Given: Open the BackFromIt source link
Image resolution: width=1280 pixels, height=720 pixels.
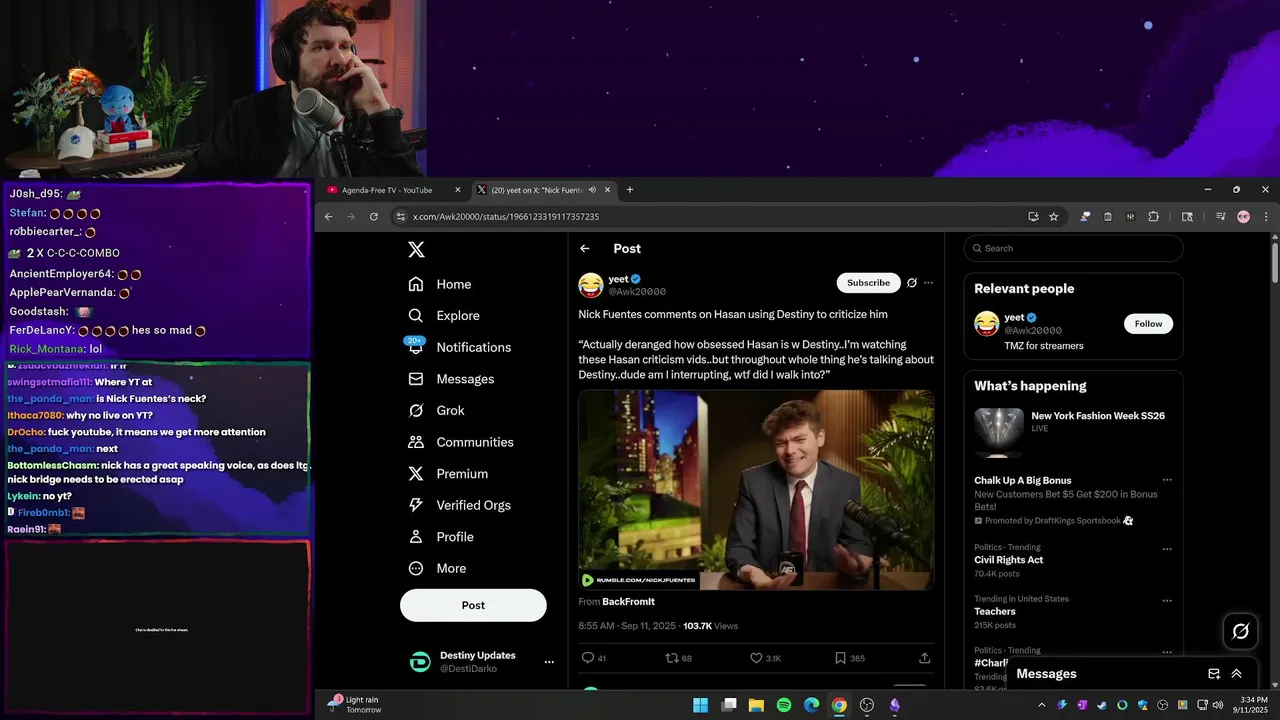Looking at the screenshot, I should point(628,602).
